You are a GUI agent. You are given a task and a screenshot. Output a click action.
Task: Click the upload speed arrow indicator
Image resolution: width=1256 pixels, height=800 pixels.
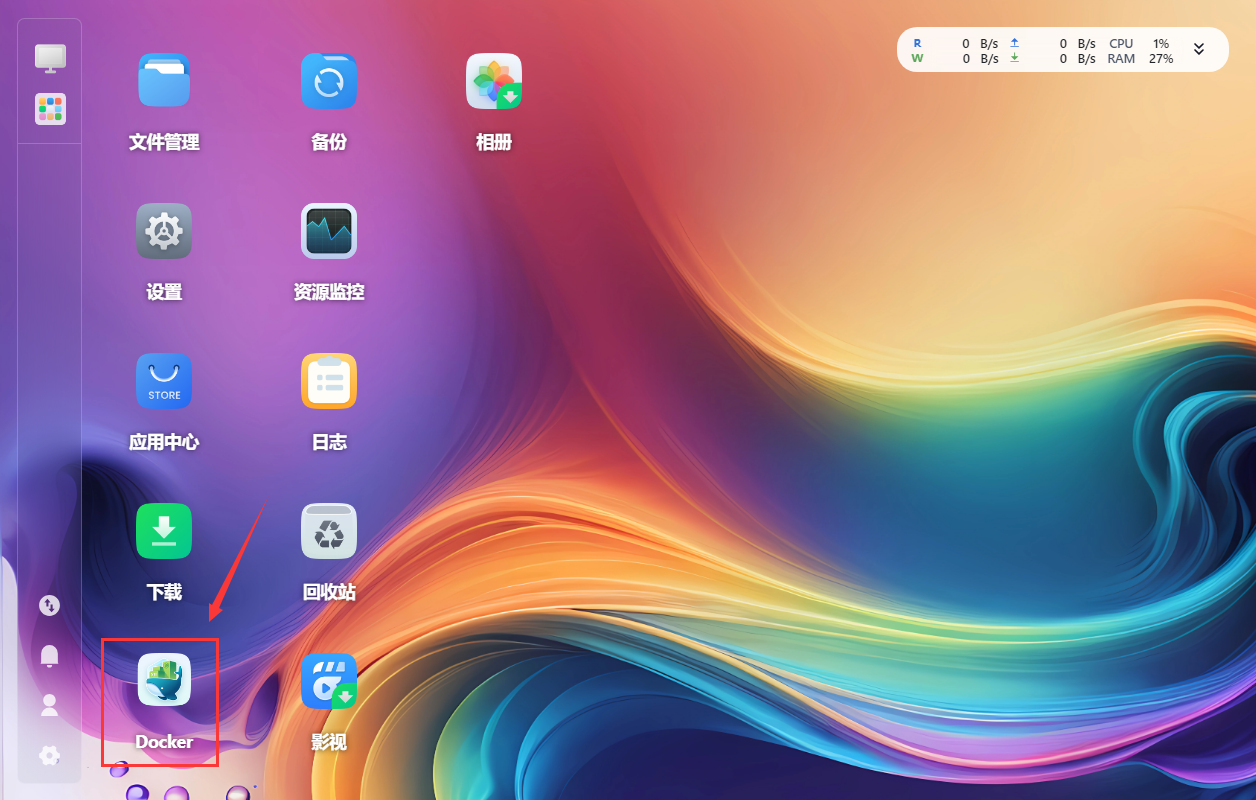click(1014, 43)
